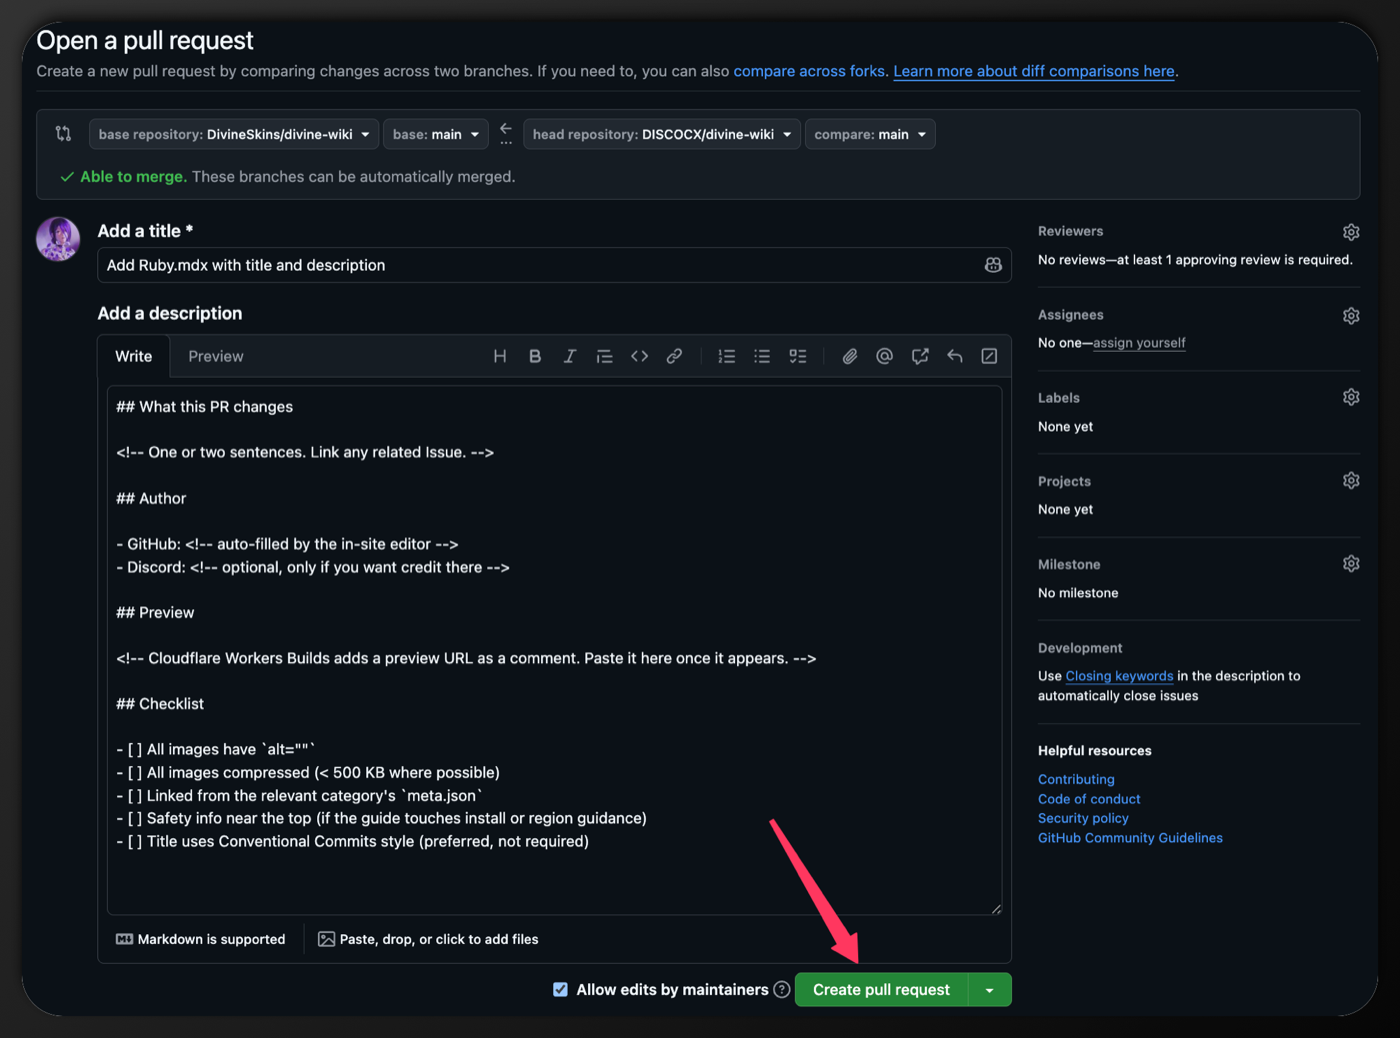
Task: Reference an issue or pull request
Action: pyautogui.click(x=920, y=356)
